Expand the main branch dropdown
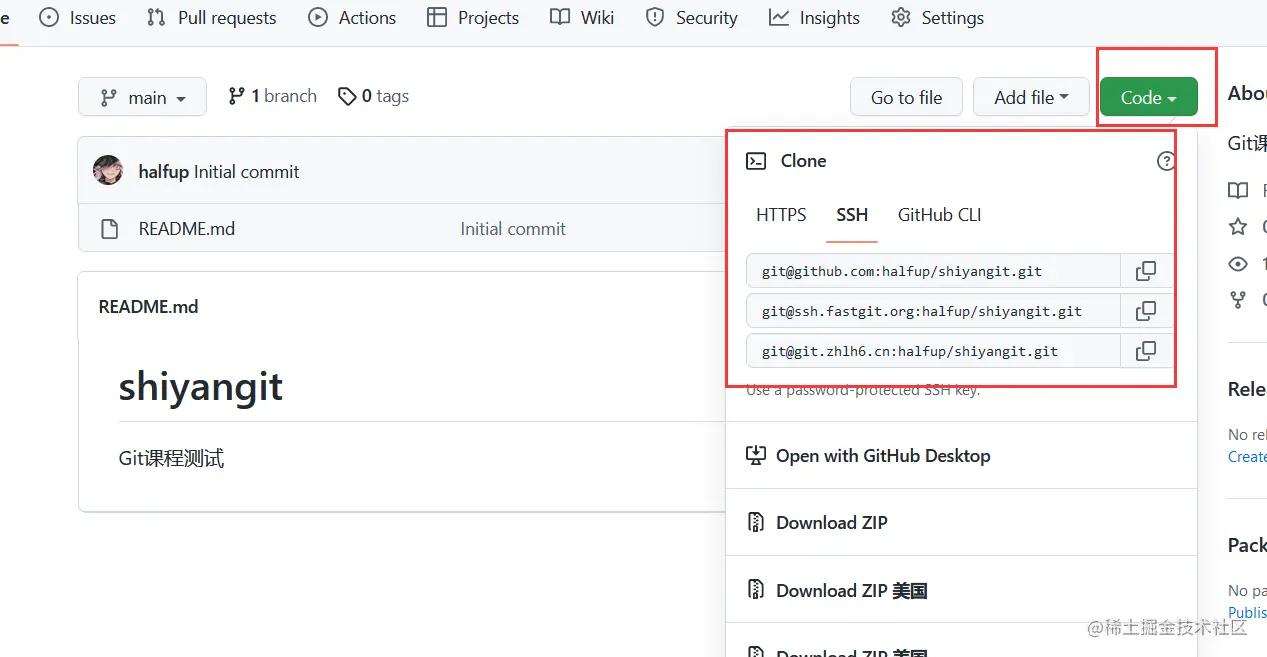This screenshot has width=1267, height=657. (142, 97)
